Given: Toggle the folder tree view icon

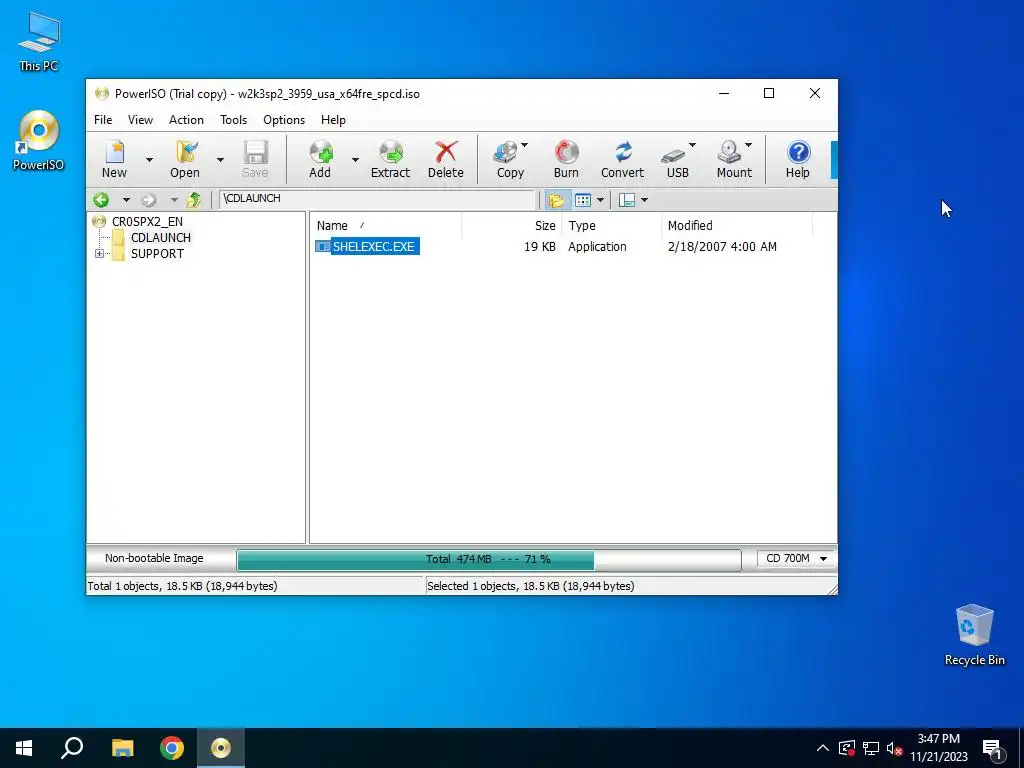Looking at the screenshot, I should click(x=556, y=200).
